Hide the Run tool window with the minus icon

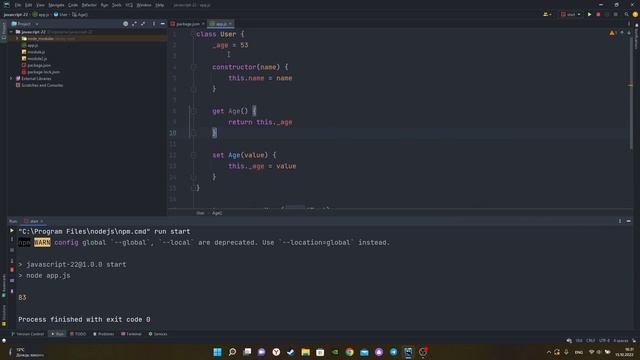[629, 221]
